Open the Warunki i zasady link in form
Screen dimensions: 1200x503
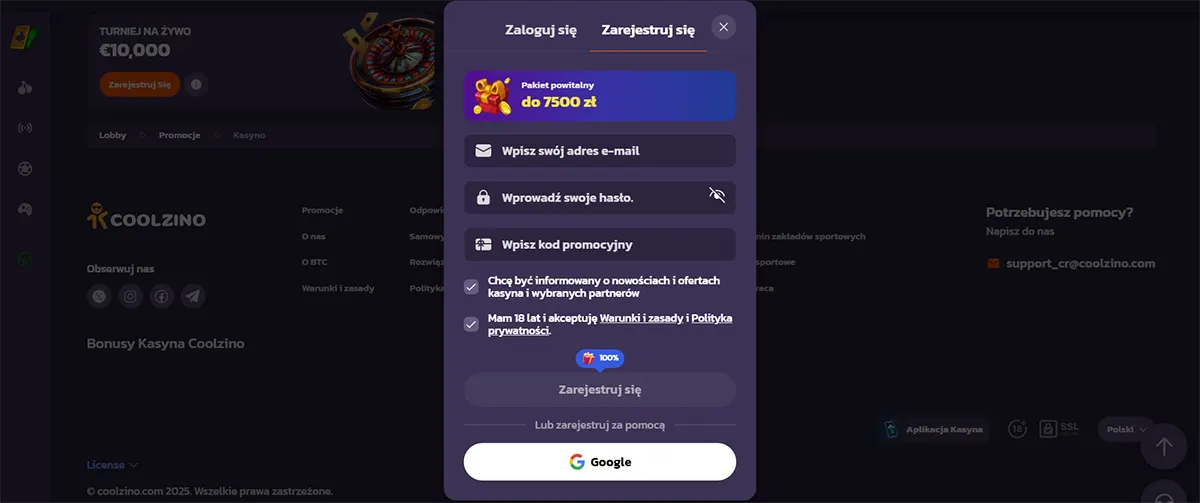pyautogui.click(x=641, y=318)
